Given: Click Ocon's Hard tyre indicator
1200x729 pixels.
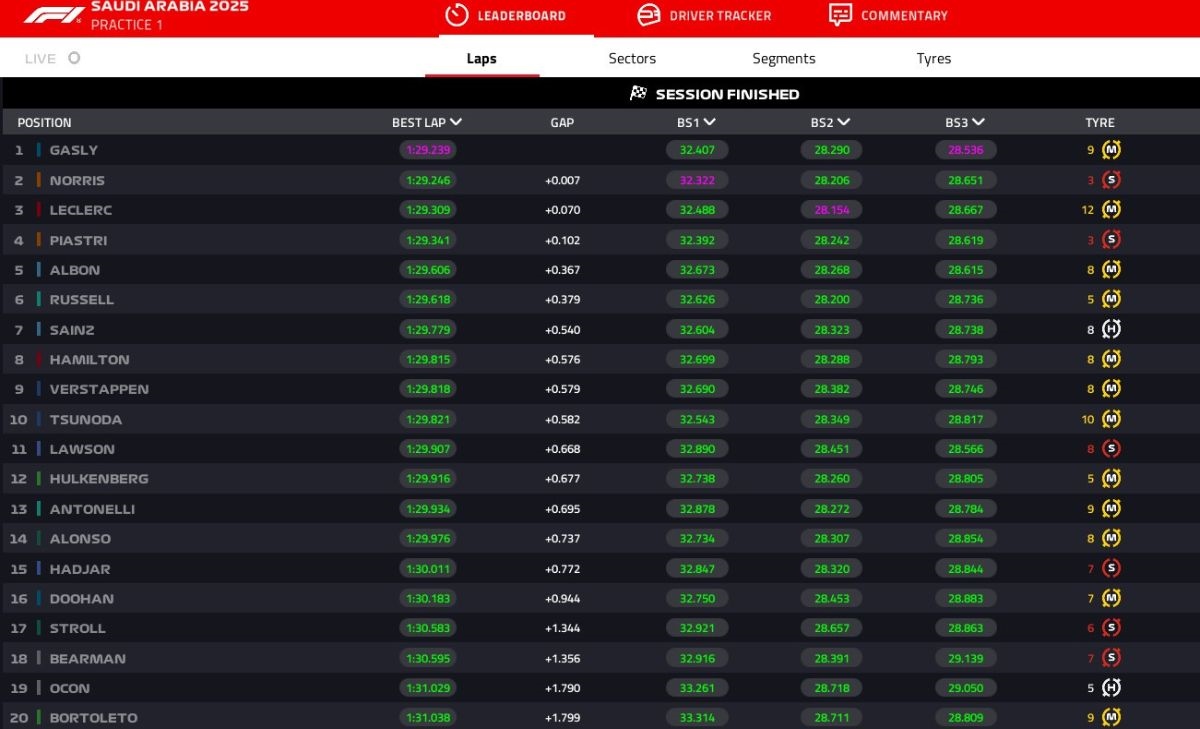Looking at the screenshot, I should tap(1110, 688).
